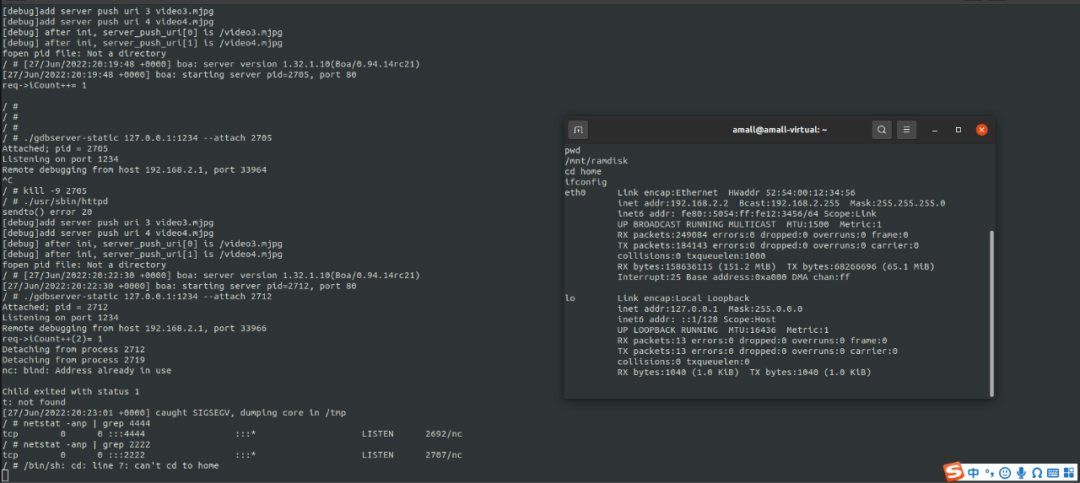Click the 'lo' interface name in ifconfig output

570,298
